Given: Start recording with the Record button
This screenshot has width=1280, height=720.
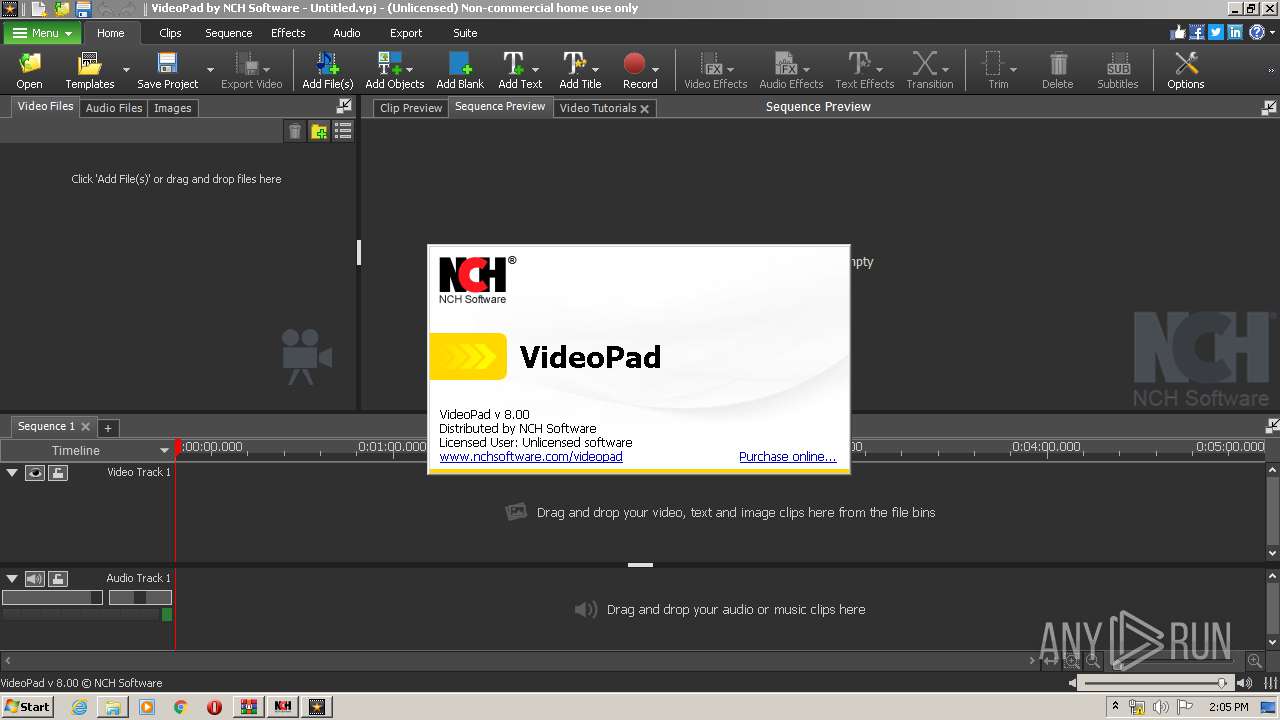Looking at the screenshot, I should click(639, 70).
